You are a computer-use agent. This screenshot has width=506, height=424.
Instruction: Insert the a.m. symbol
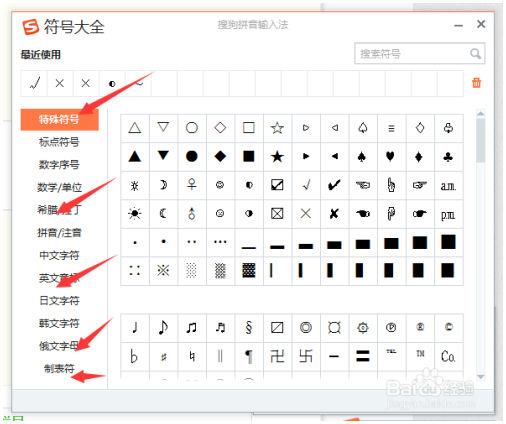448,185
